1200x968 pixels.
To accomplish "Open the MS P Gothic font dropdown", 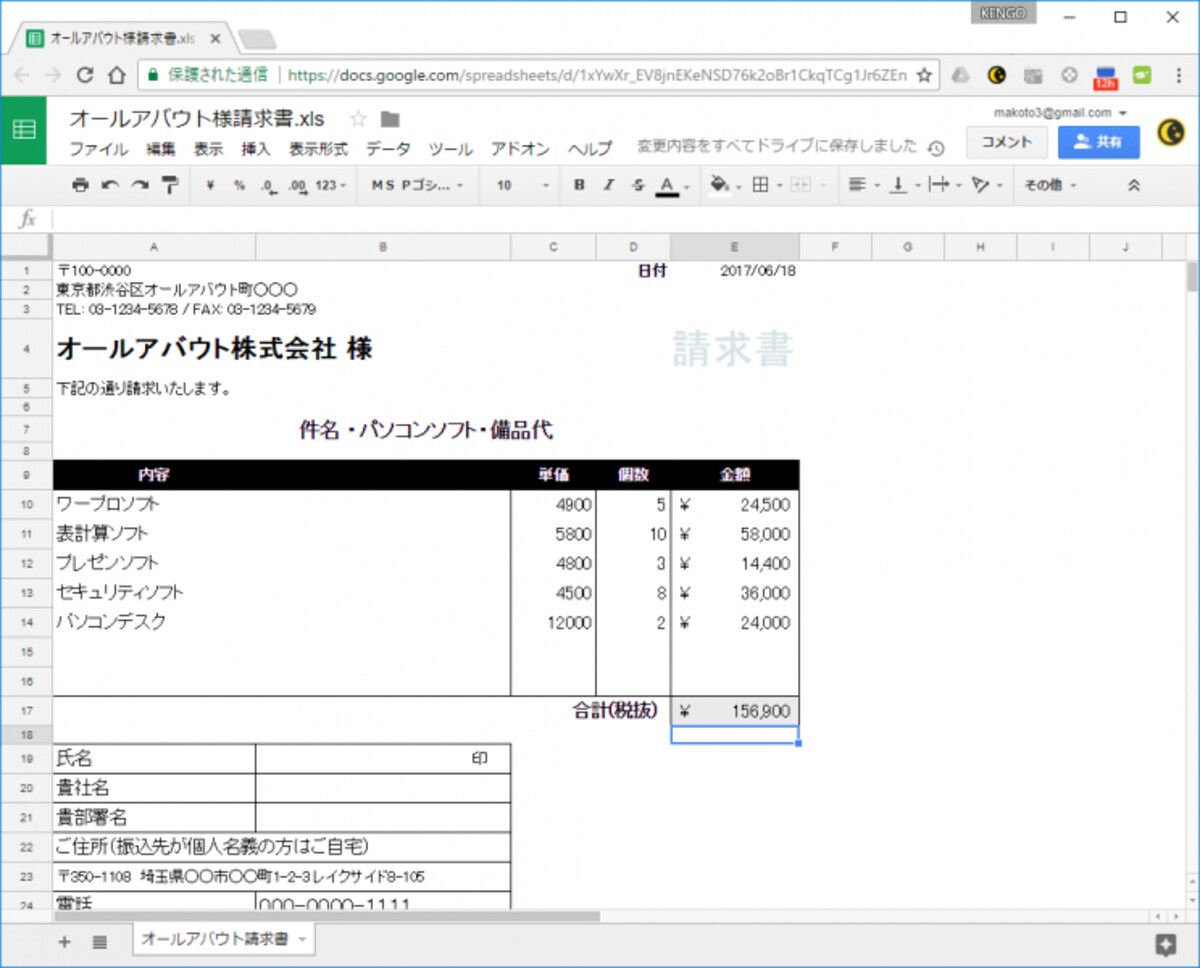I will pos(418,185).
